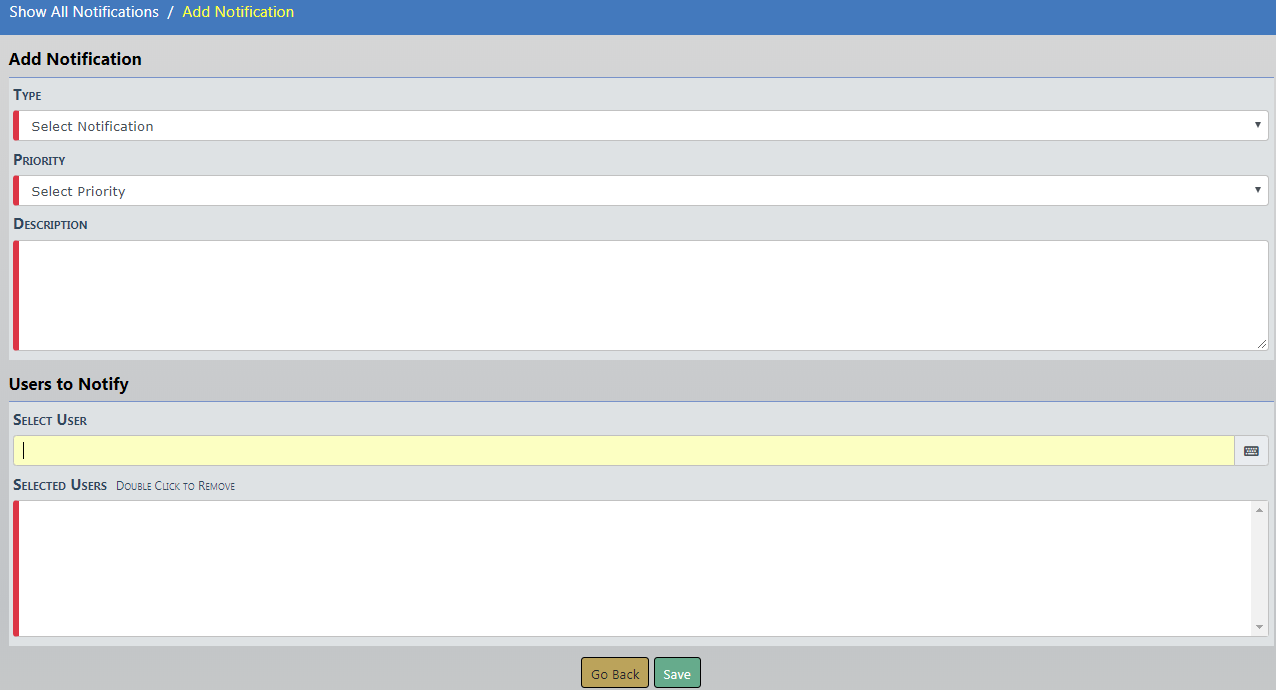Click the Priority field label

pos(39,160)
